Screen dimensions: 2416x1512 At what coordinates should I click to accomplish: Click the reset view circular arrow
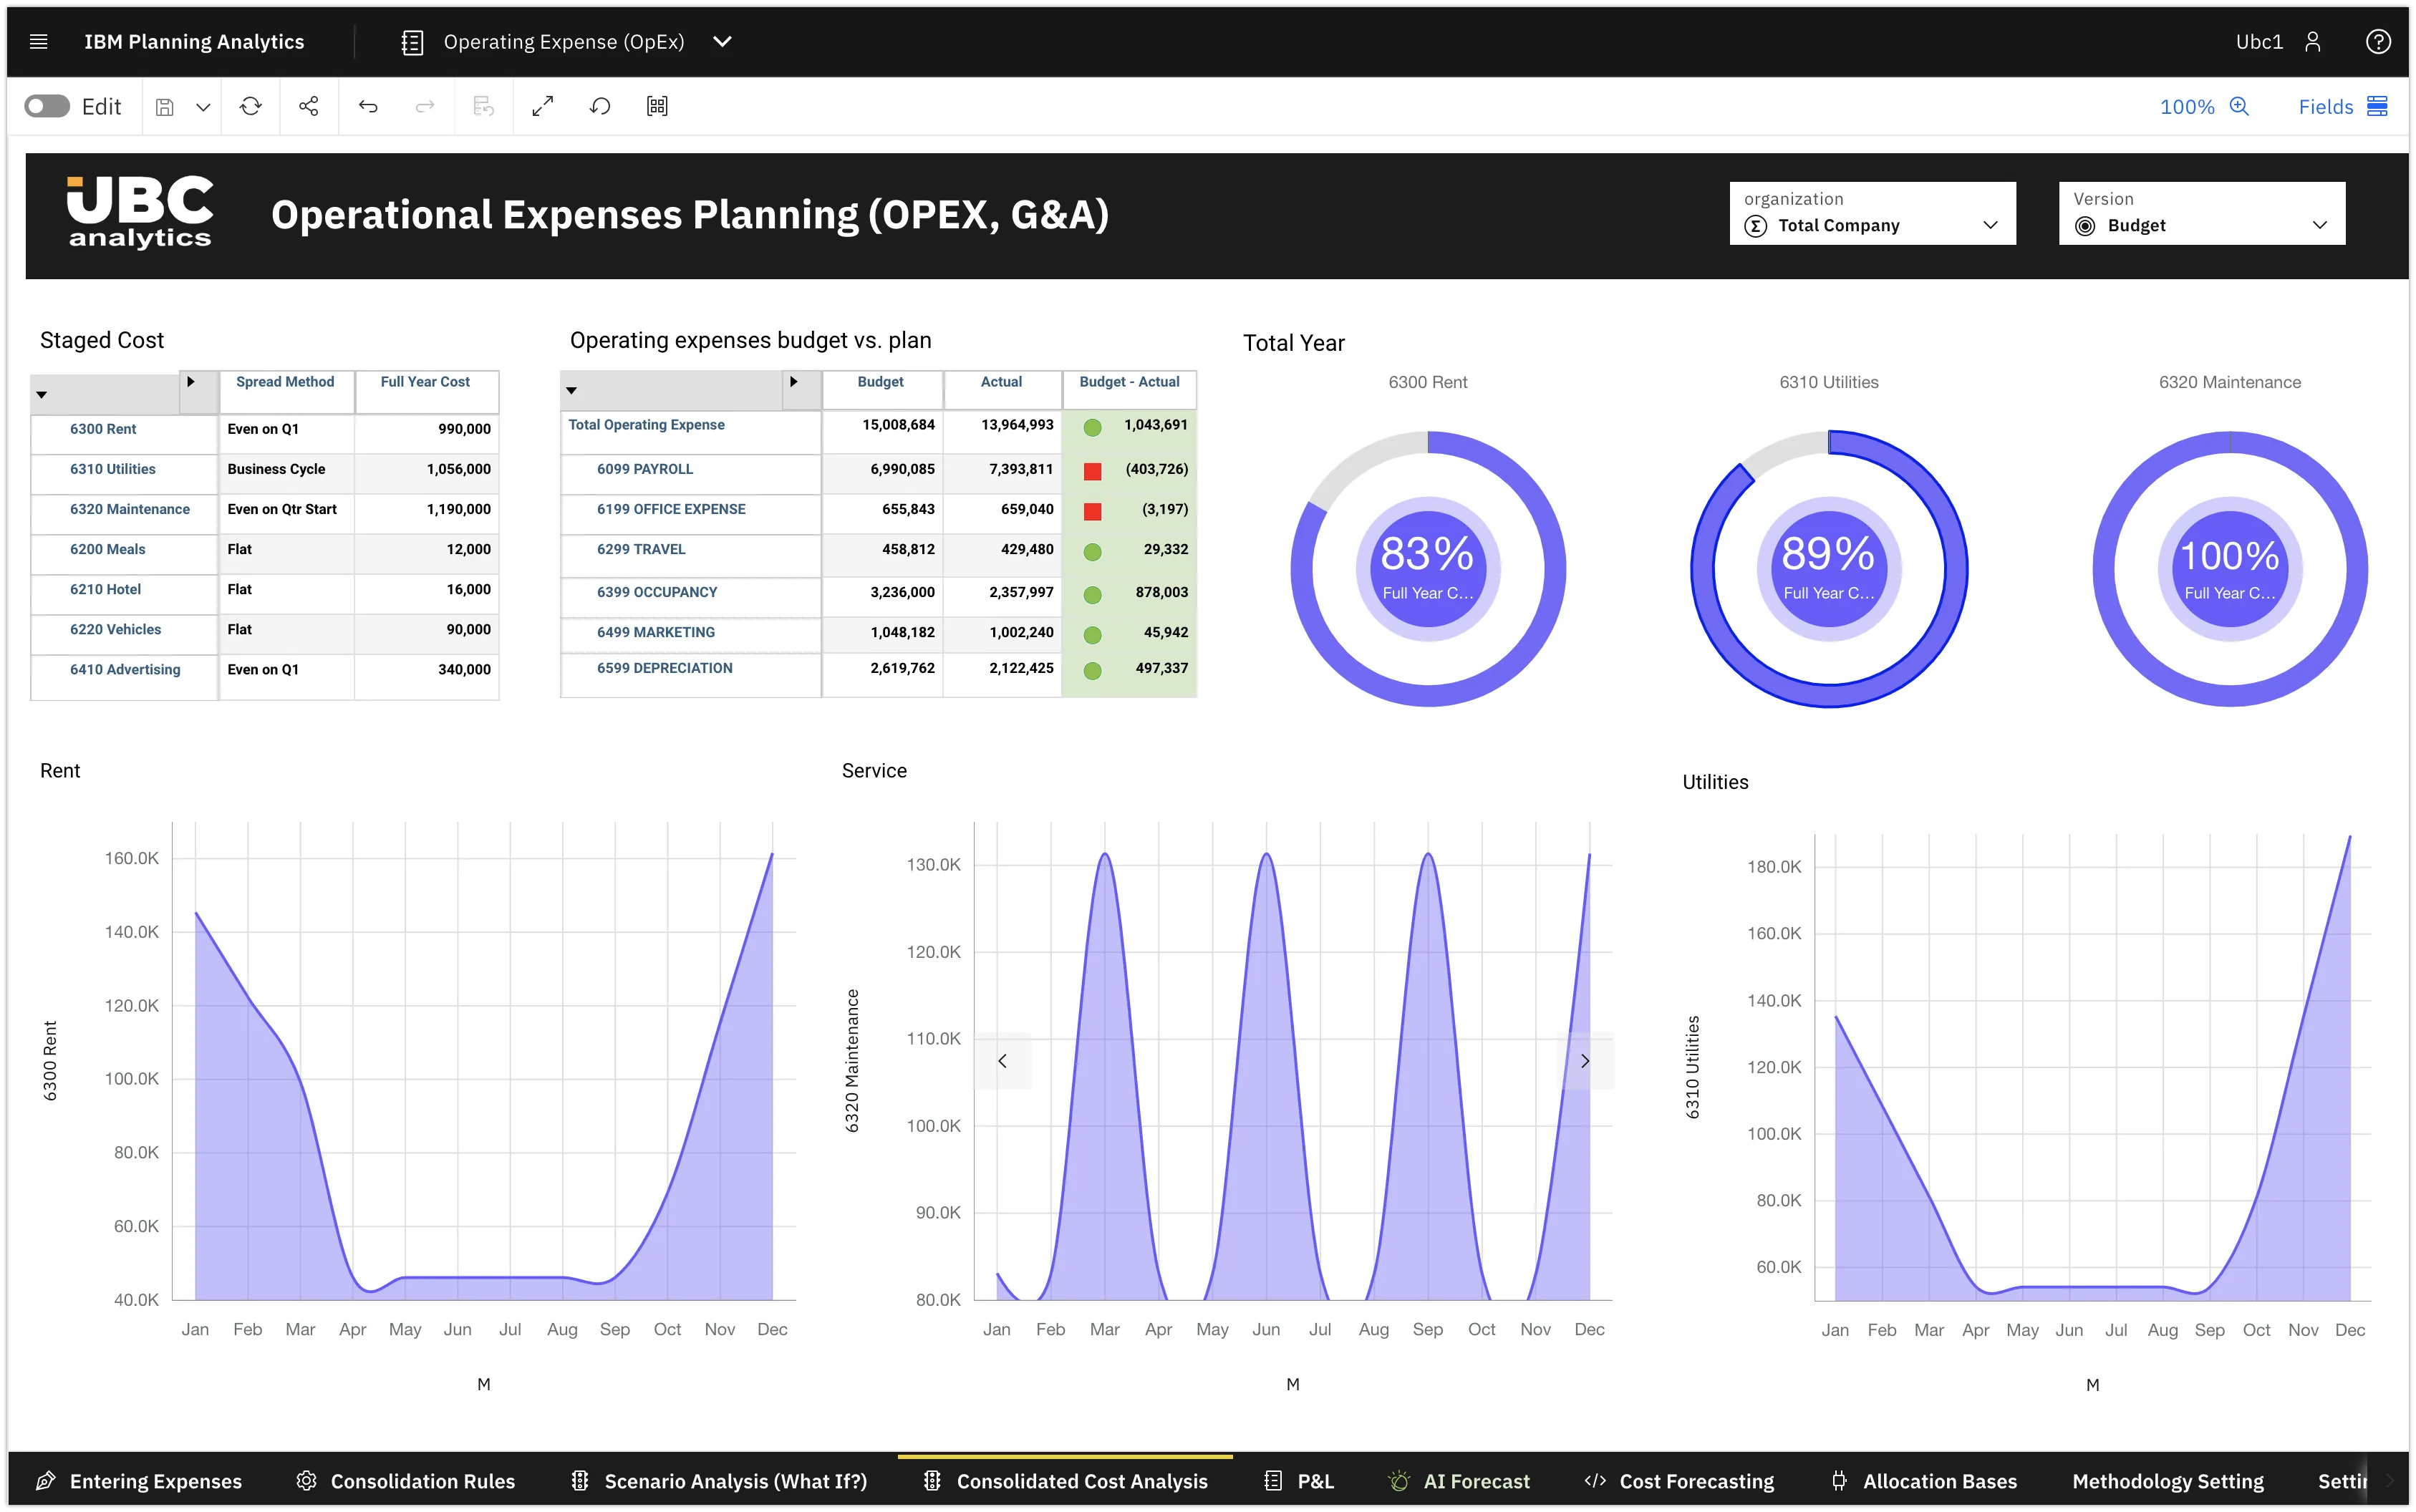[x=600, y=106]
